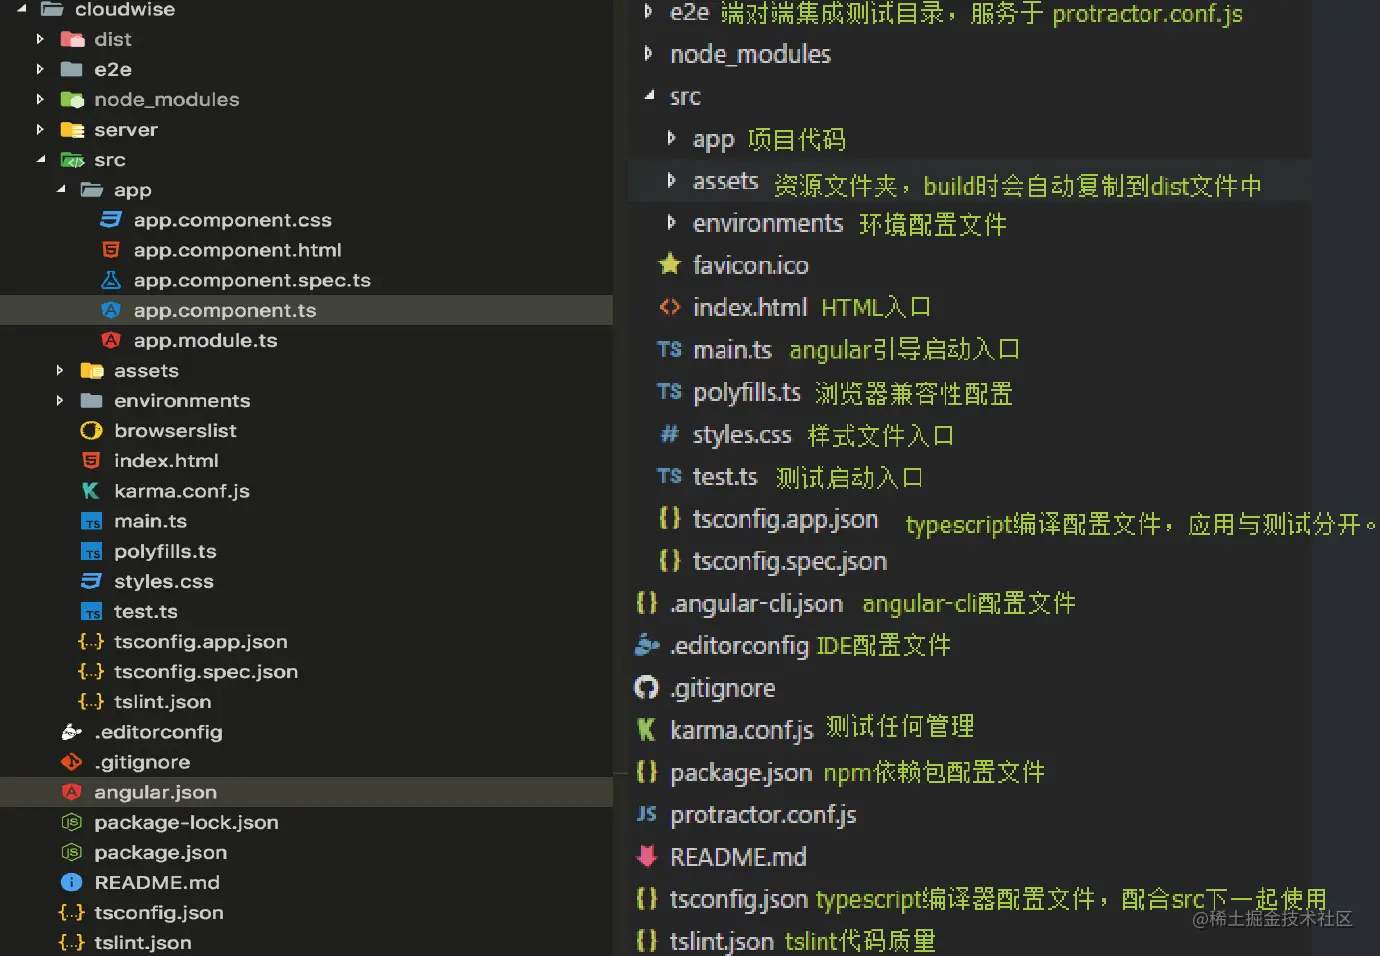Click the TypeScript icon next to main.ts
The width and height of the screenshot is (1380, 956).
pos(91,521)
